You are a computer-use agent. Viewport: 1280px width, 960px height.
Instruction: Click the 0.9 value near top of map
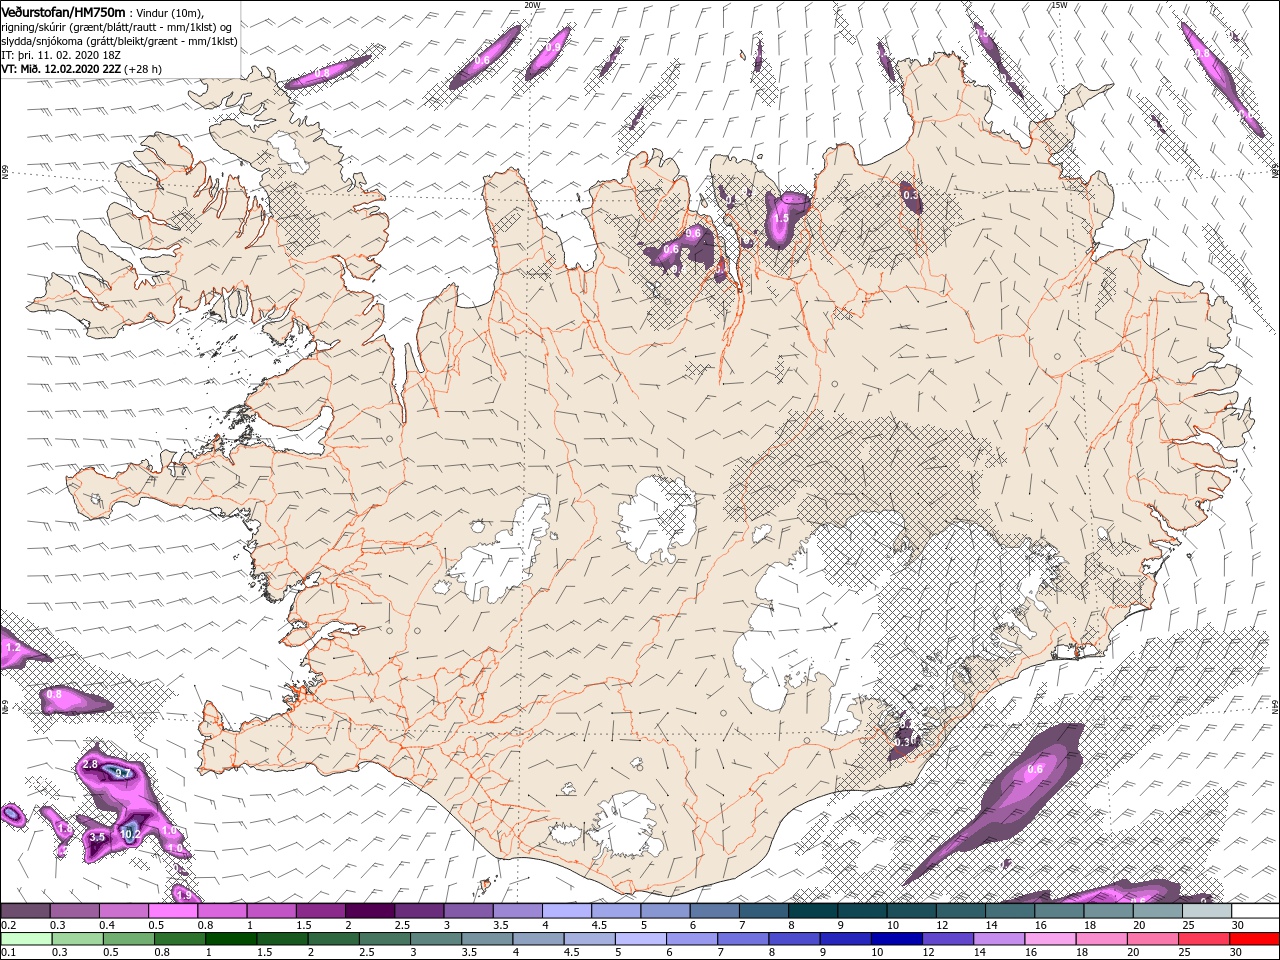[553, 47]
